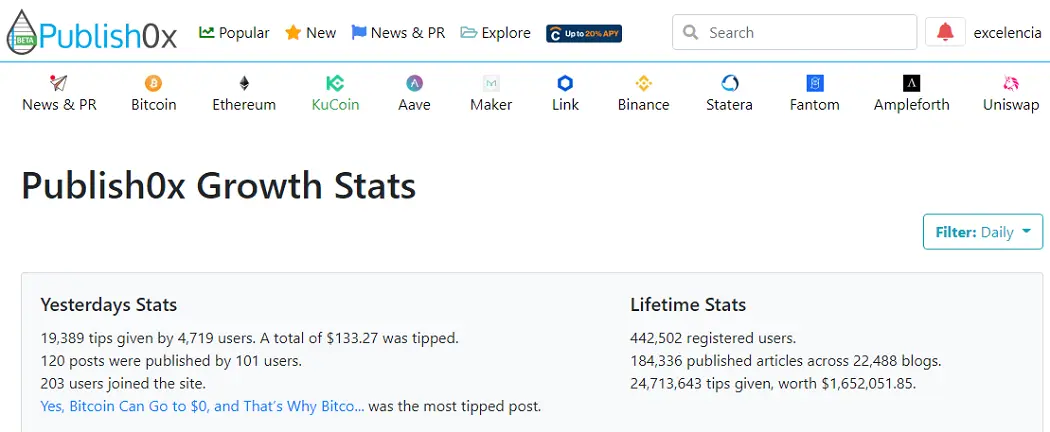The height and width of the screenshot is (432, 1050).
Task: Click the Chainlink hexagon icon
Action: [x=565, y=84]
